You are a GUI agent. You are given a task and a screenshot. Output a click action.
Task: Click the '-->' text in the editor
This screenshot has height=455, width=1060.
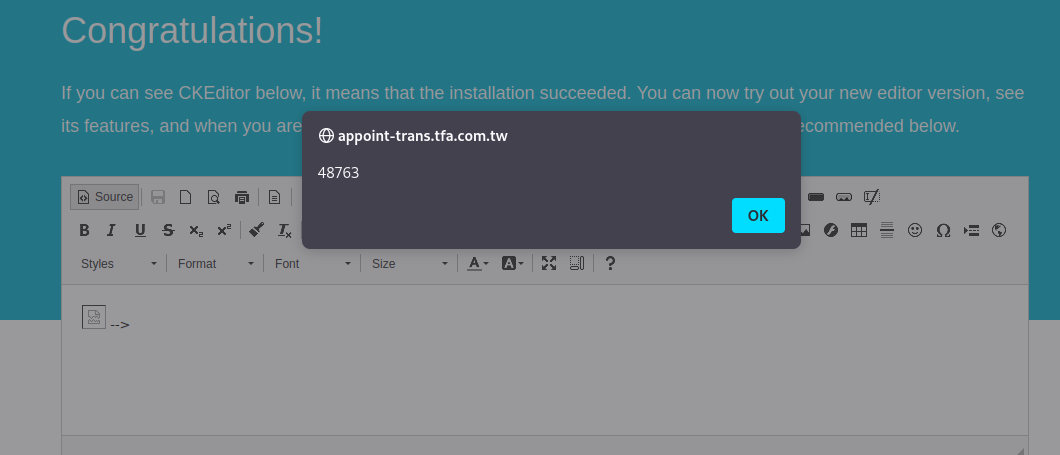coord(120,325)
